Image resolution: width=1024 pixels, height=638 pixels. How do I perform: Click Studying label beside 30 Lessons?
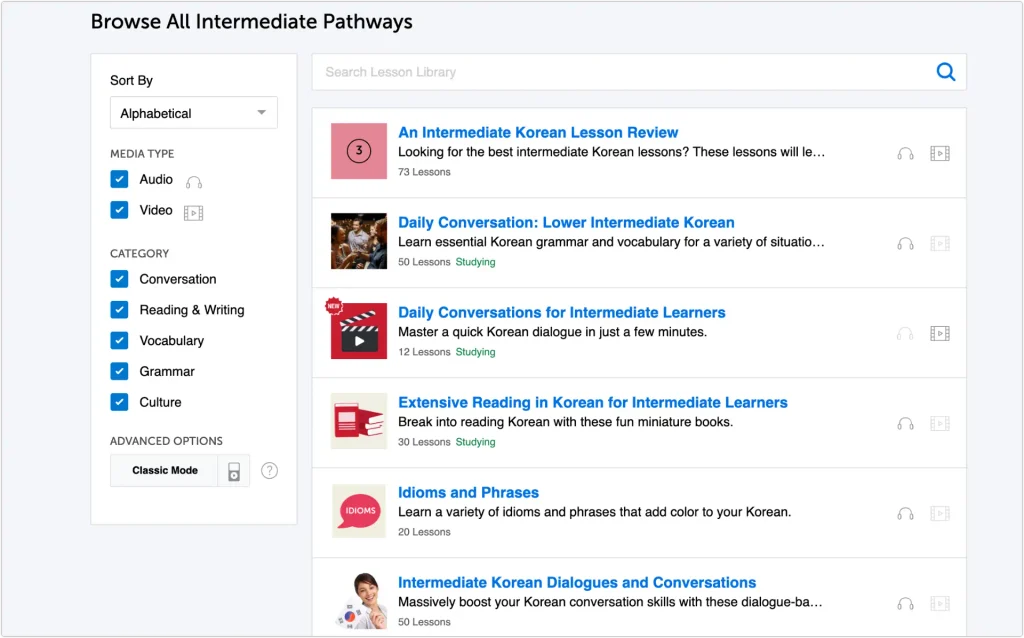point(475,443)
